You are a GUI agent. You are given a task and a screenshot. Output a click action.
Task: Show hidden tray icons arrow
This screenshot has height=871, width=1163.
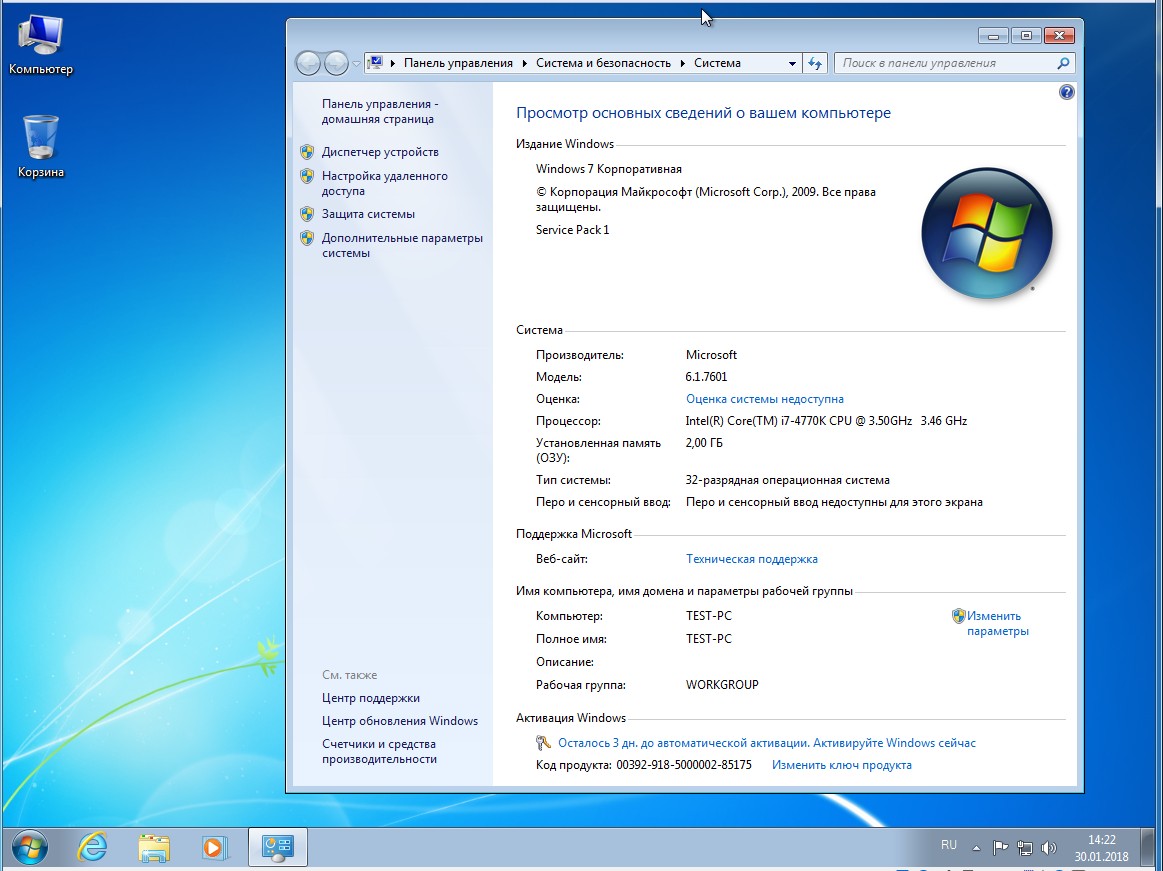click(976, 847)
